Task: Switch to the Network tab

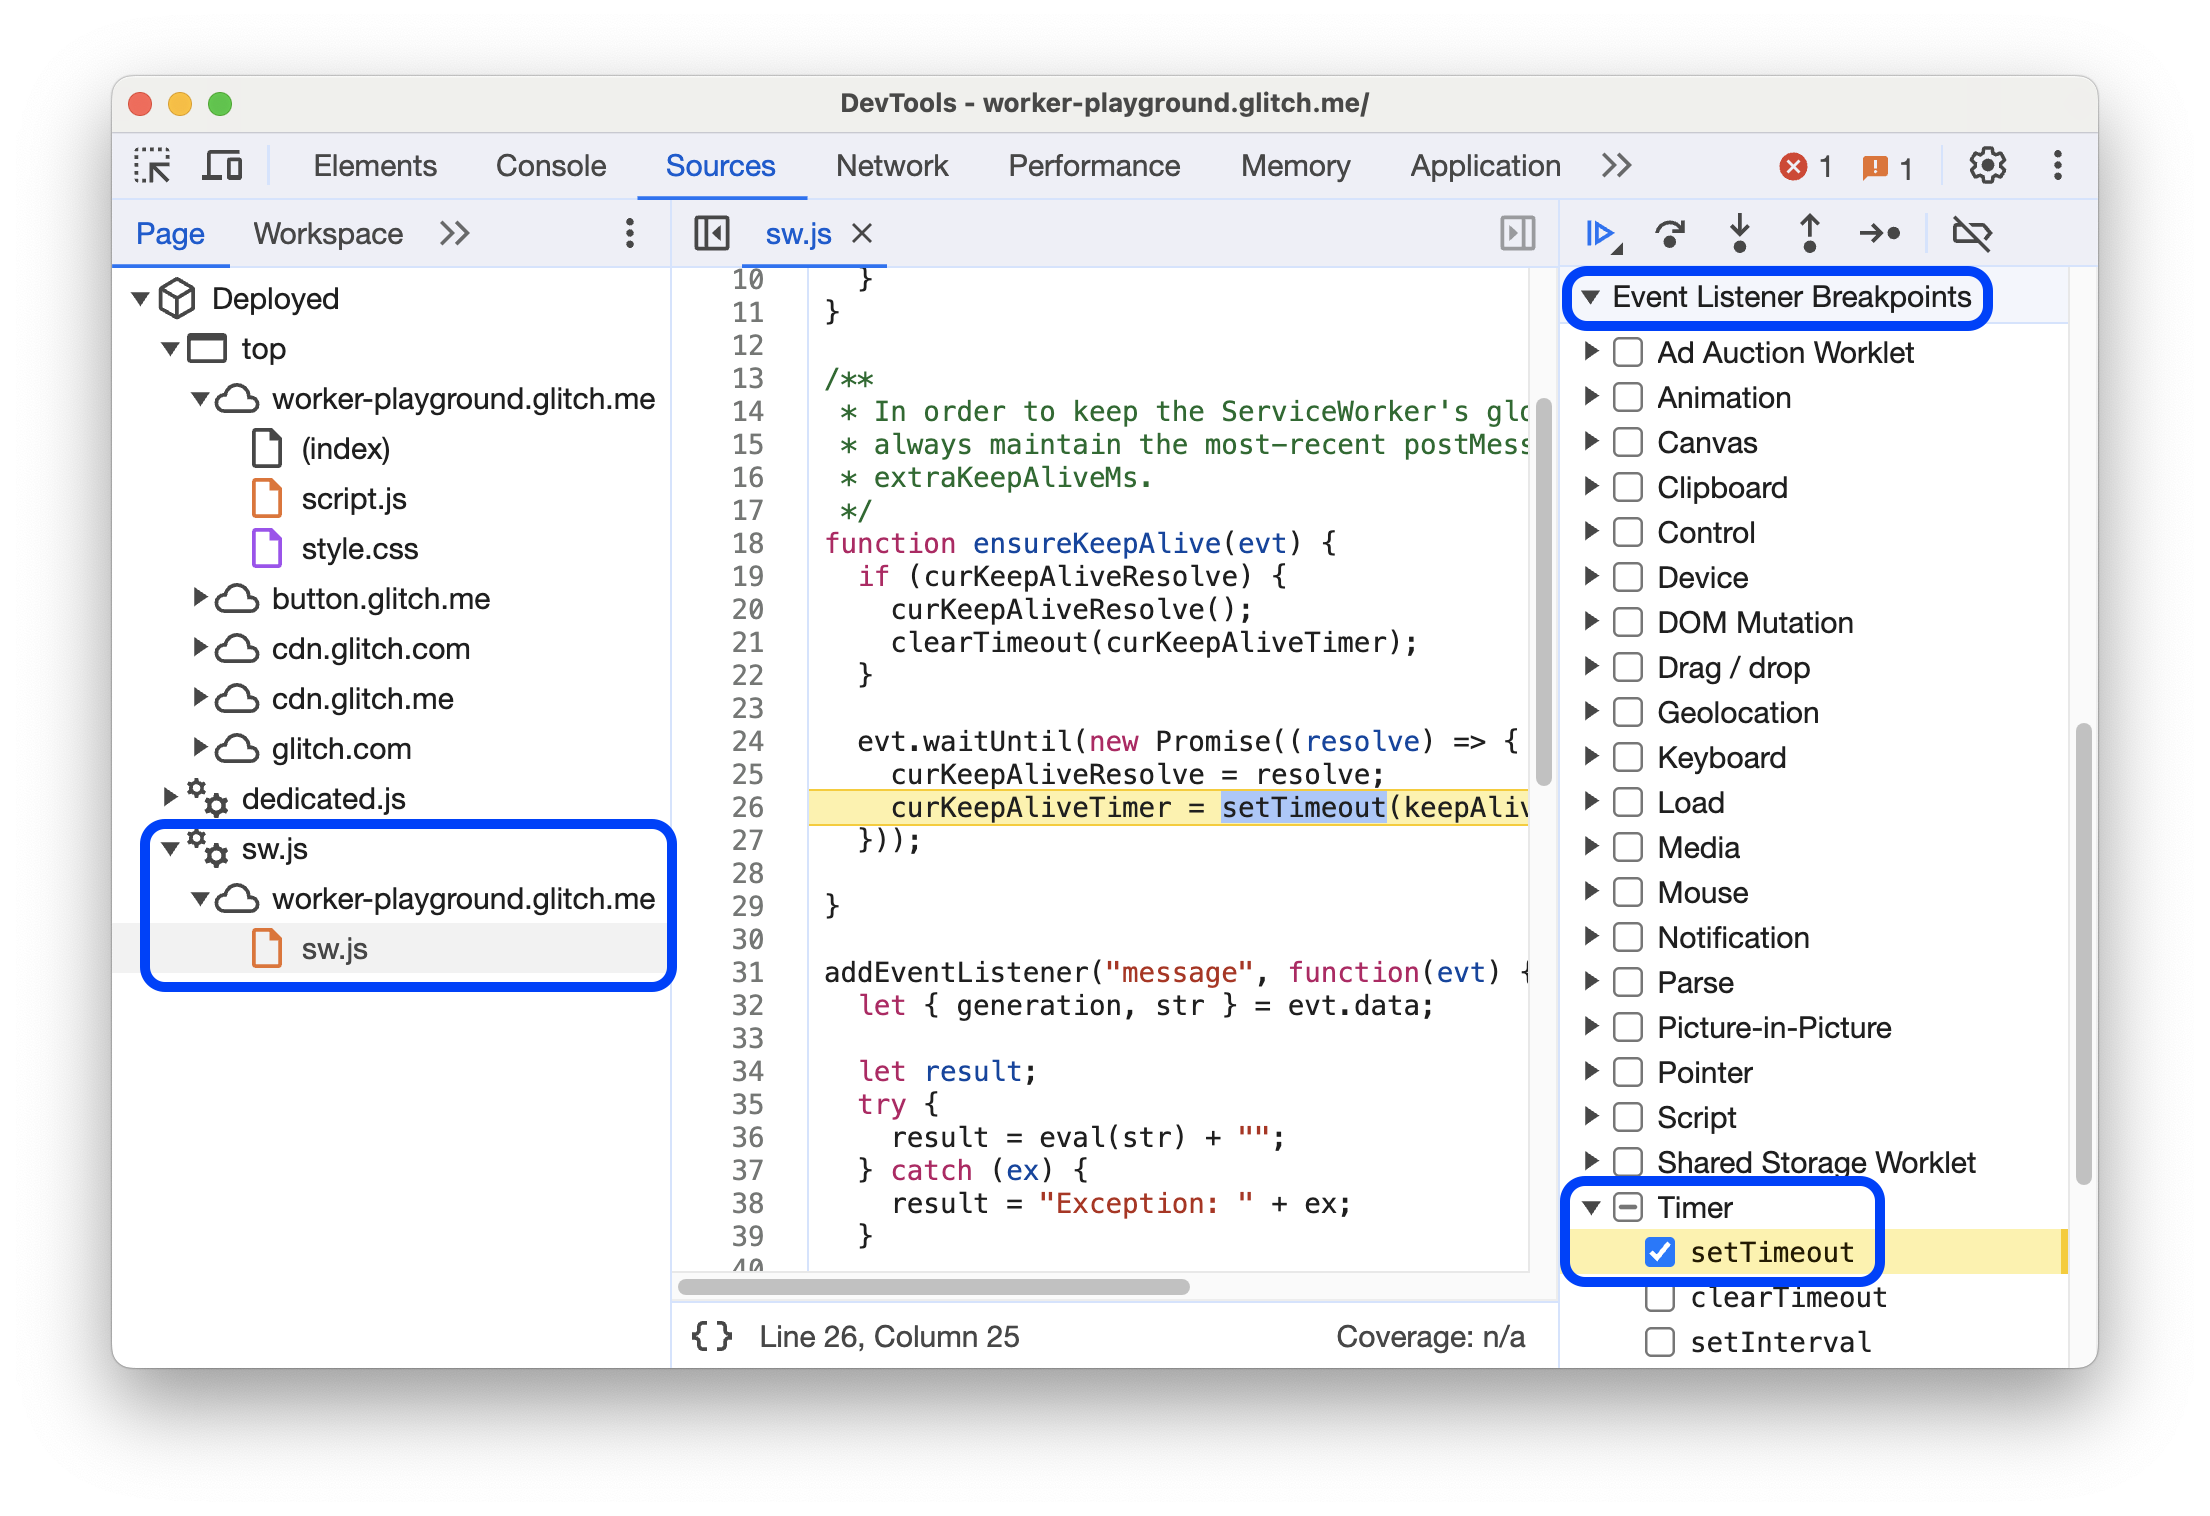Action: tap(890, 165)
